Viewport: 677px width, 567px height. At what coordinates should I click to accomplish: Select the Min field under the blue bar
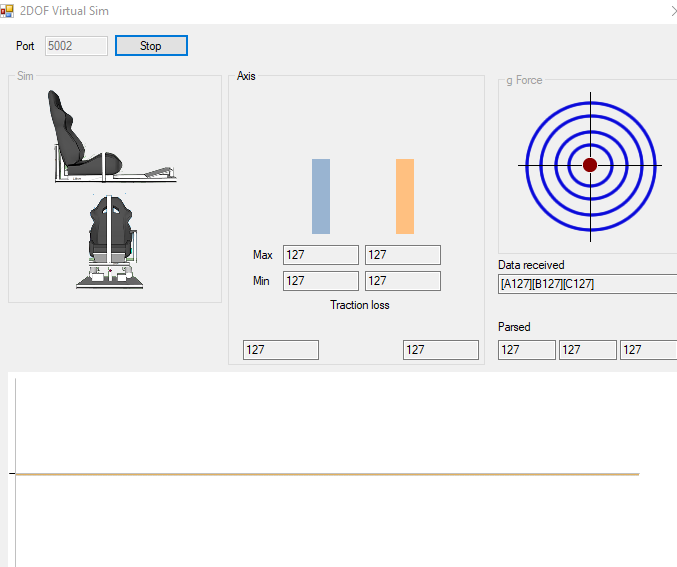pos(321,281)
